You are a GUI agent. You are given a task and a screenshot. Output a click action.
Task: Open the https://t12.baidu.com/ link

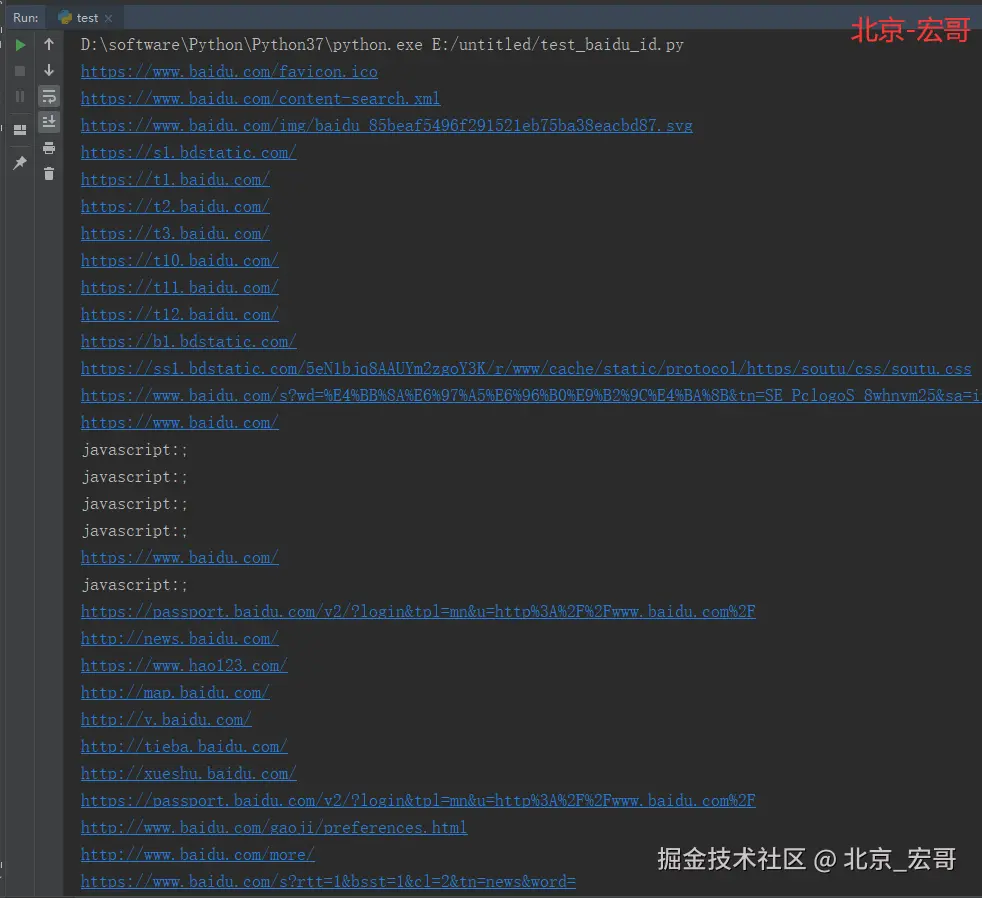point(180,314)
